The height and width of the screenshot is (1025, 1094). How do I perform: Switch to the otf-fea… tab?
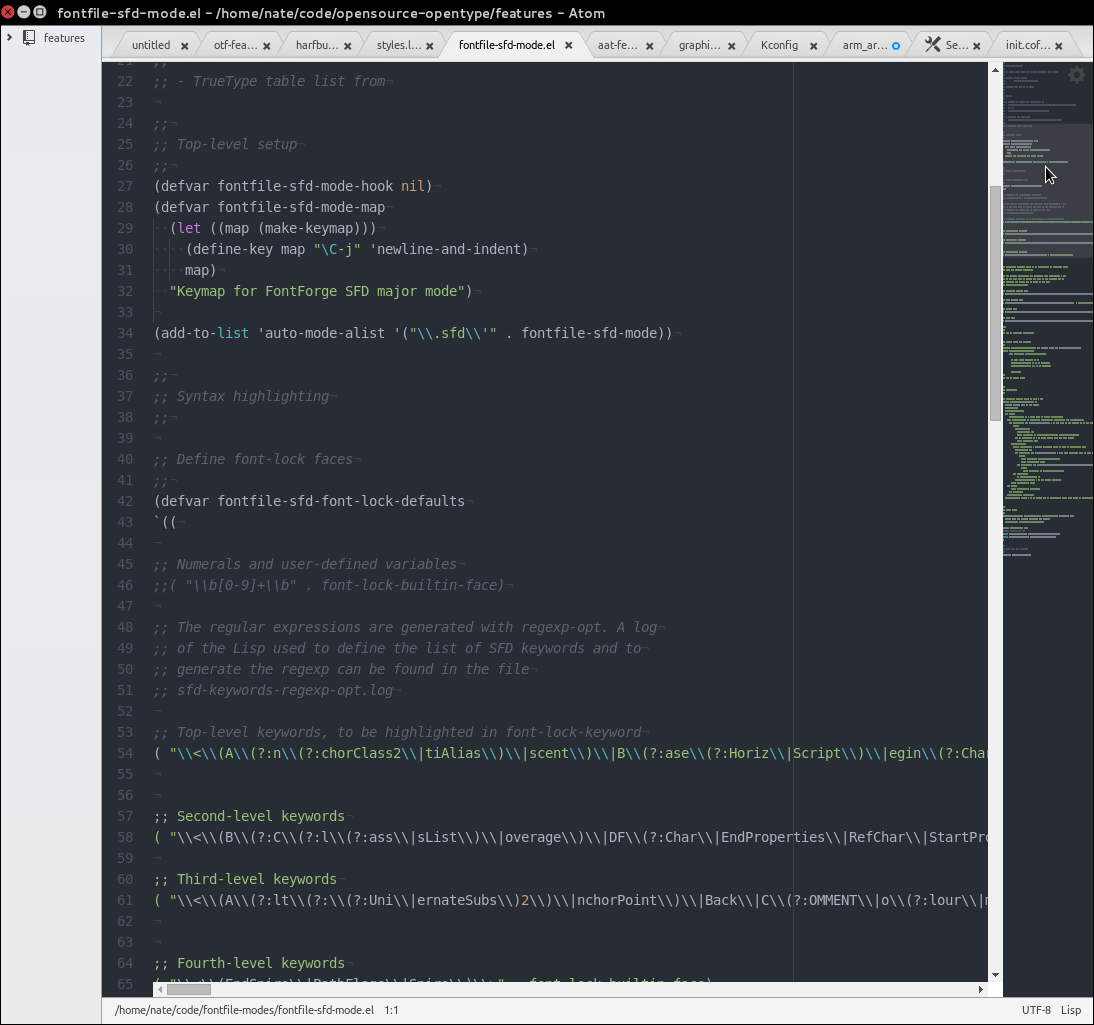(235, 45)
